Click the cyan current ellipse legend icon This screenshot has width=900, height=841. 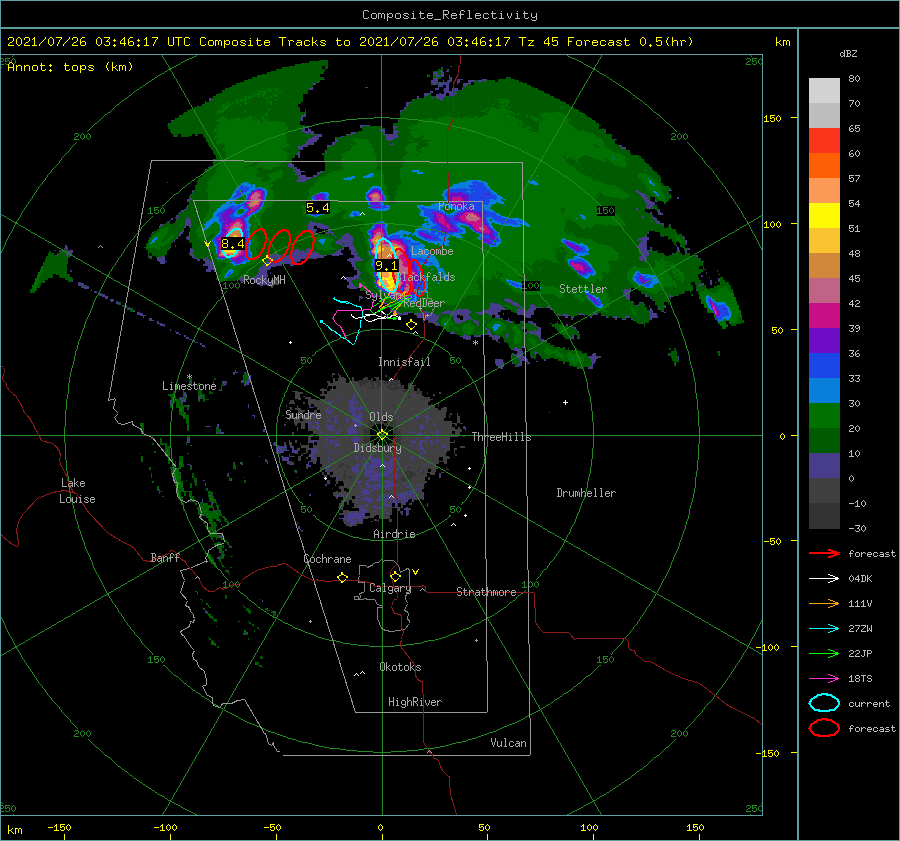(x=824, y=703)
